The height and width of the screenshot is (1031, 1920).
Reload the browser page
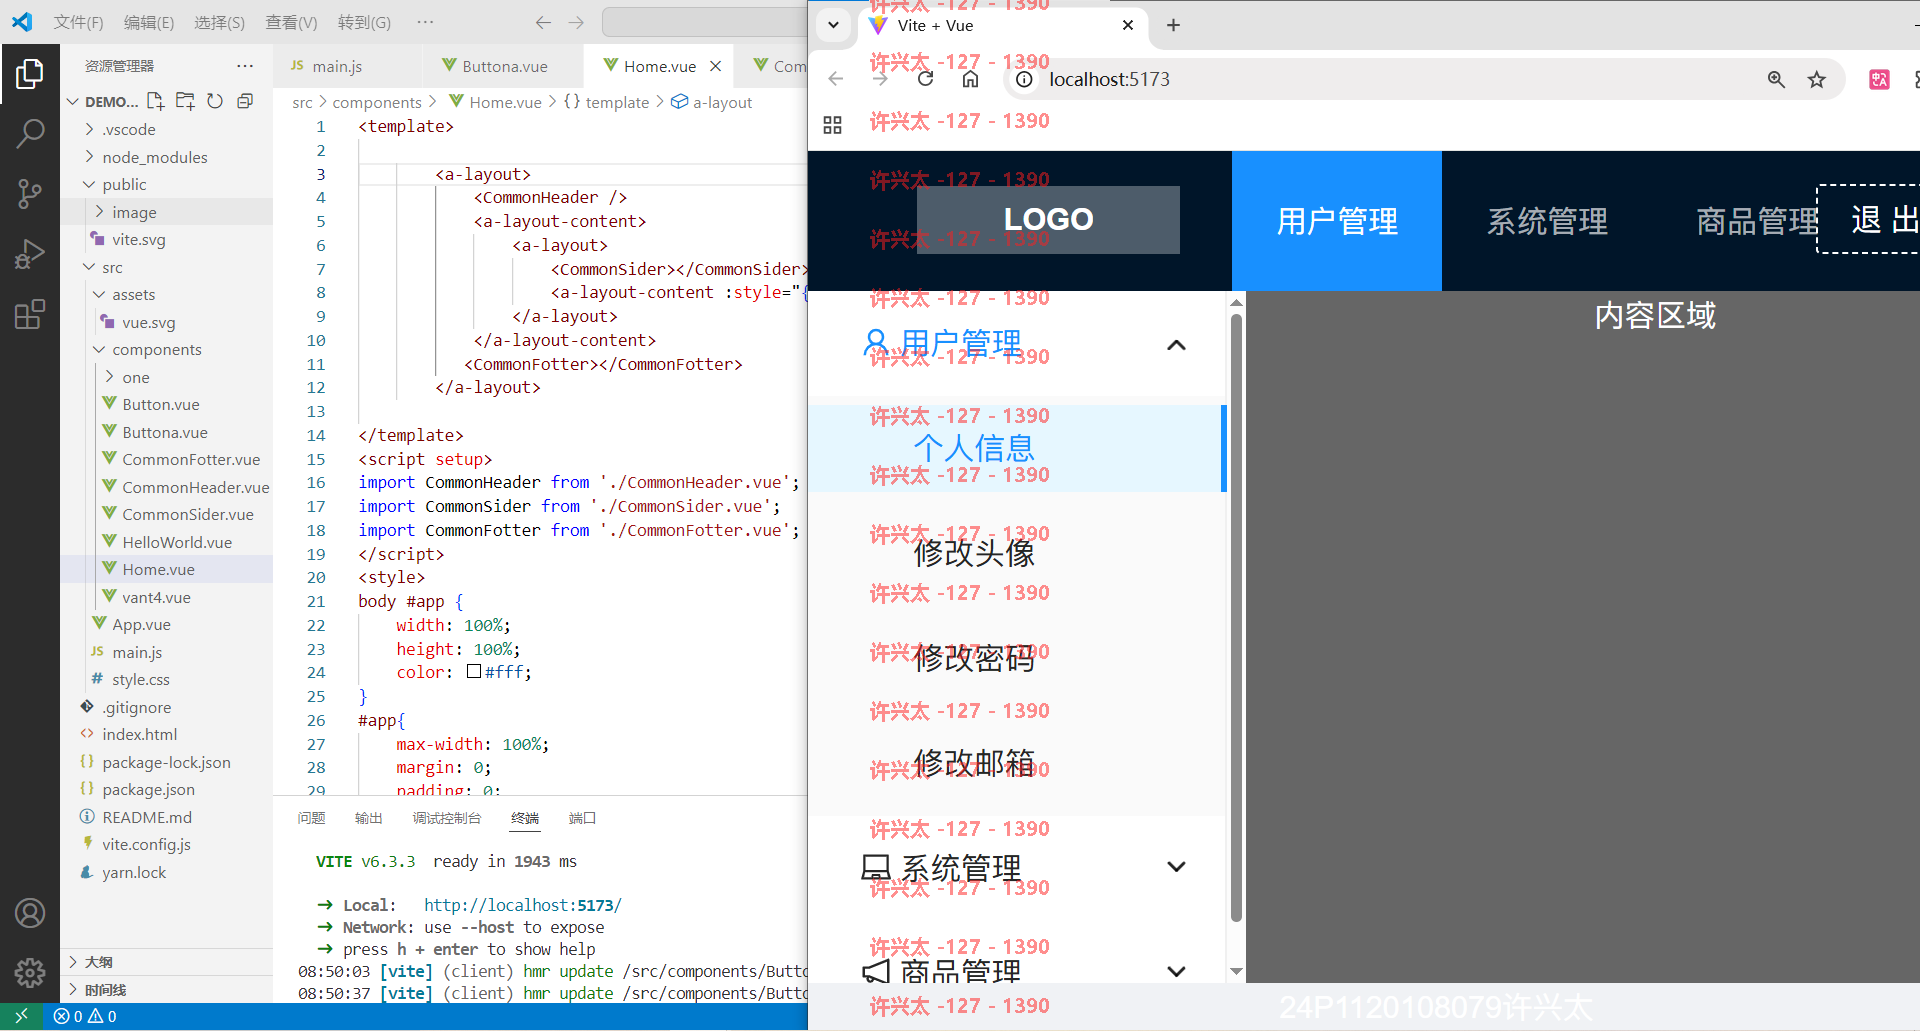coord(926,79)
